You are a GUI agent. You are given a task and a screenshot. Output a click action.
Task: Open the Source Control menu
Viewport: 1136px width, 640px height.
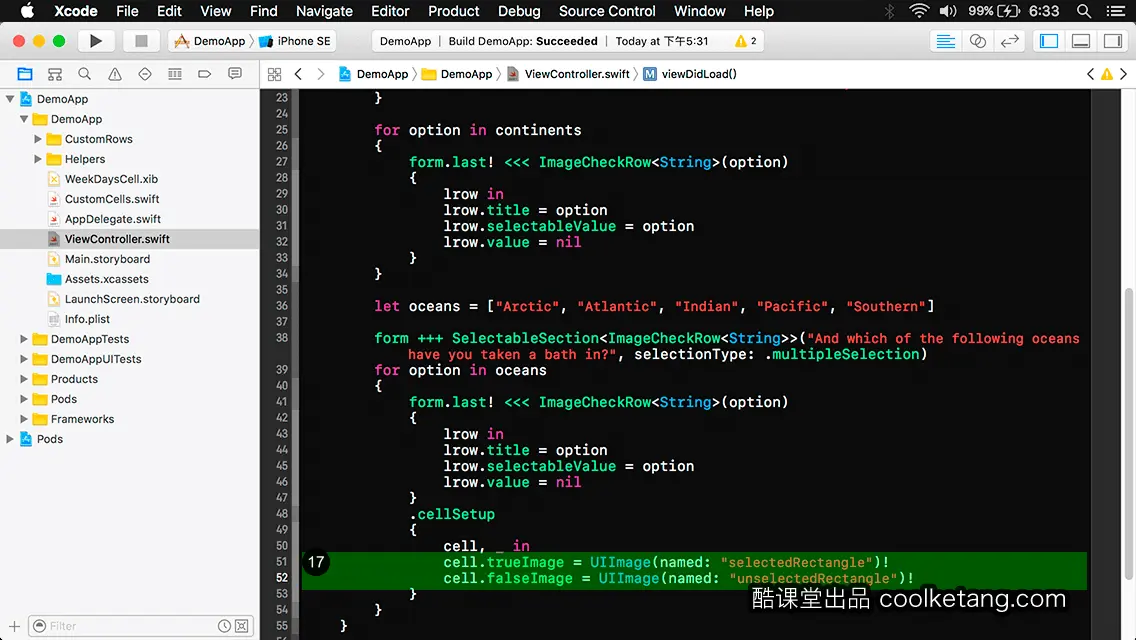pos(607,11)
